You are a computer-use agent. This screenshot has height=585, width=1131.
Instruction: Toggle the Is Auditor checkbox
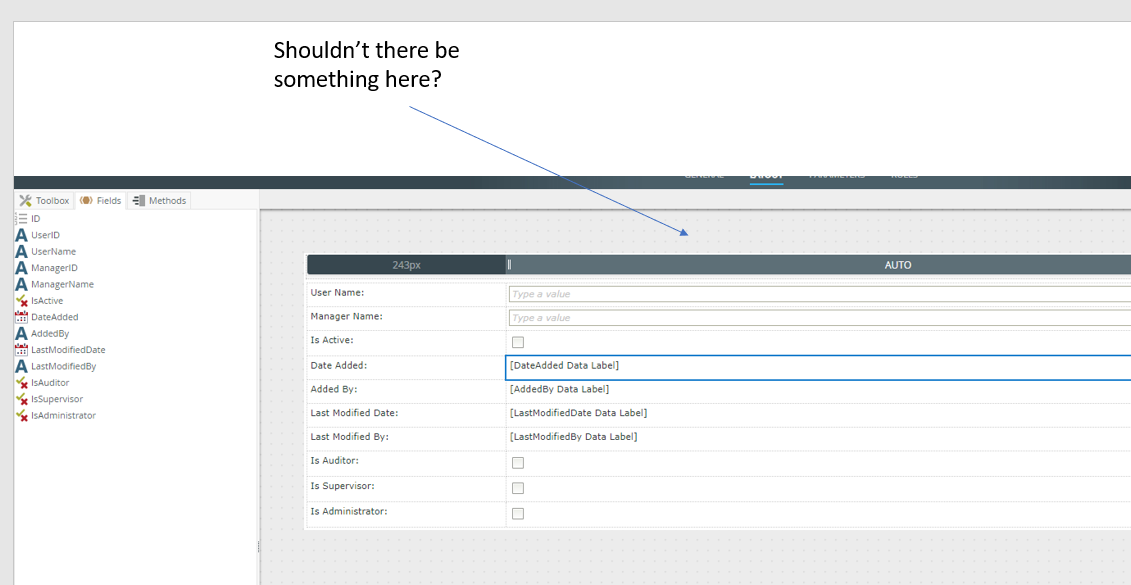[x=518, y=463]
